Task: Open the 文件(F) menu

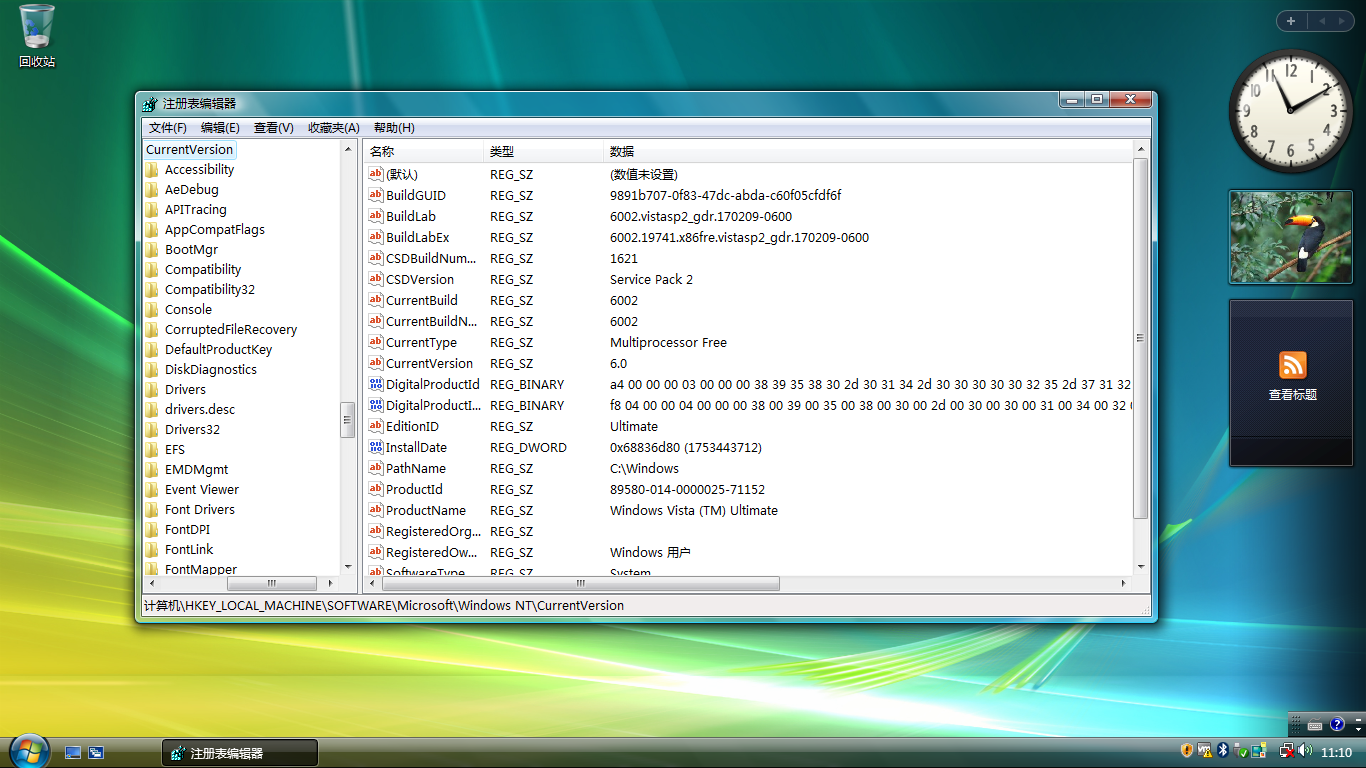Action: tap(168, 127)
